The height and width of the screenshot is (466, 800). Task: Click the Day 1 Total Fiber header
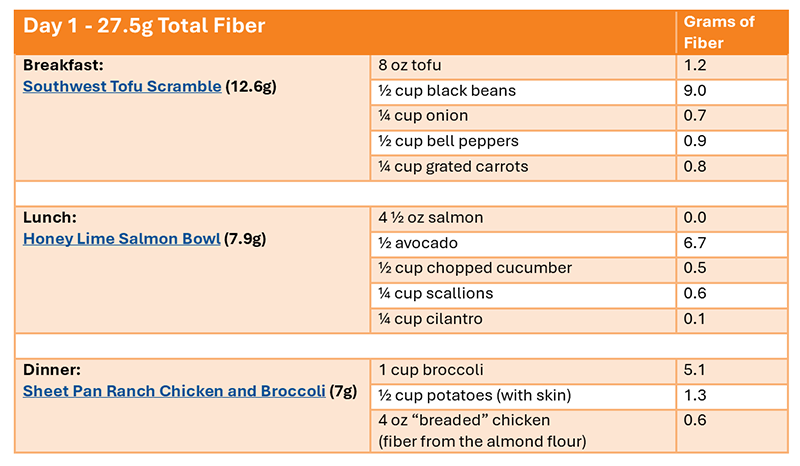tap(145, 27)
